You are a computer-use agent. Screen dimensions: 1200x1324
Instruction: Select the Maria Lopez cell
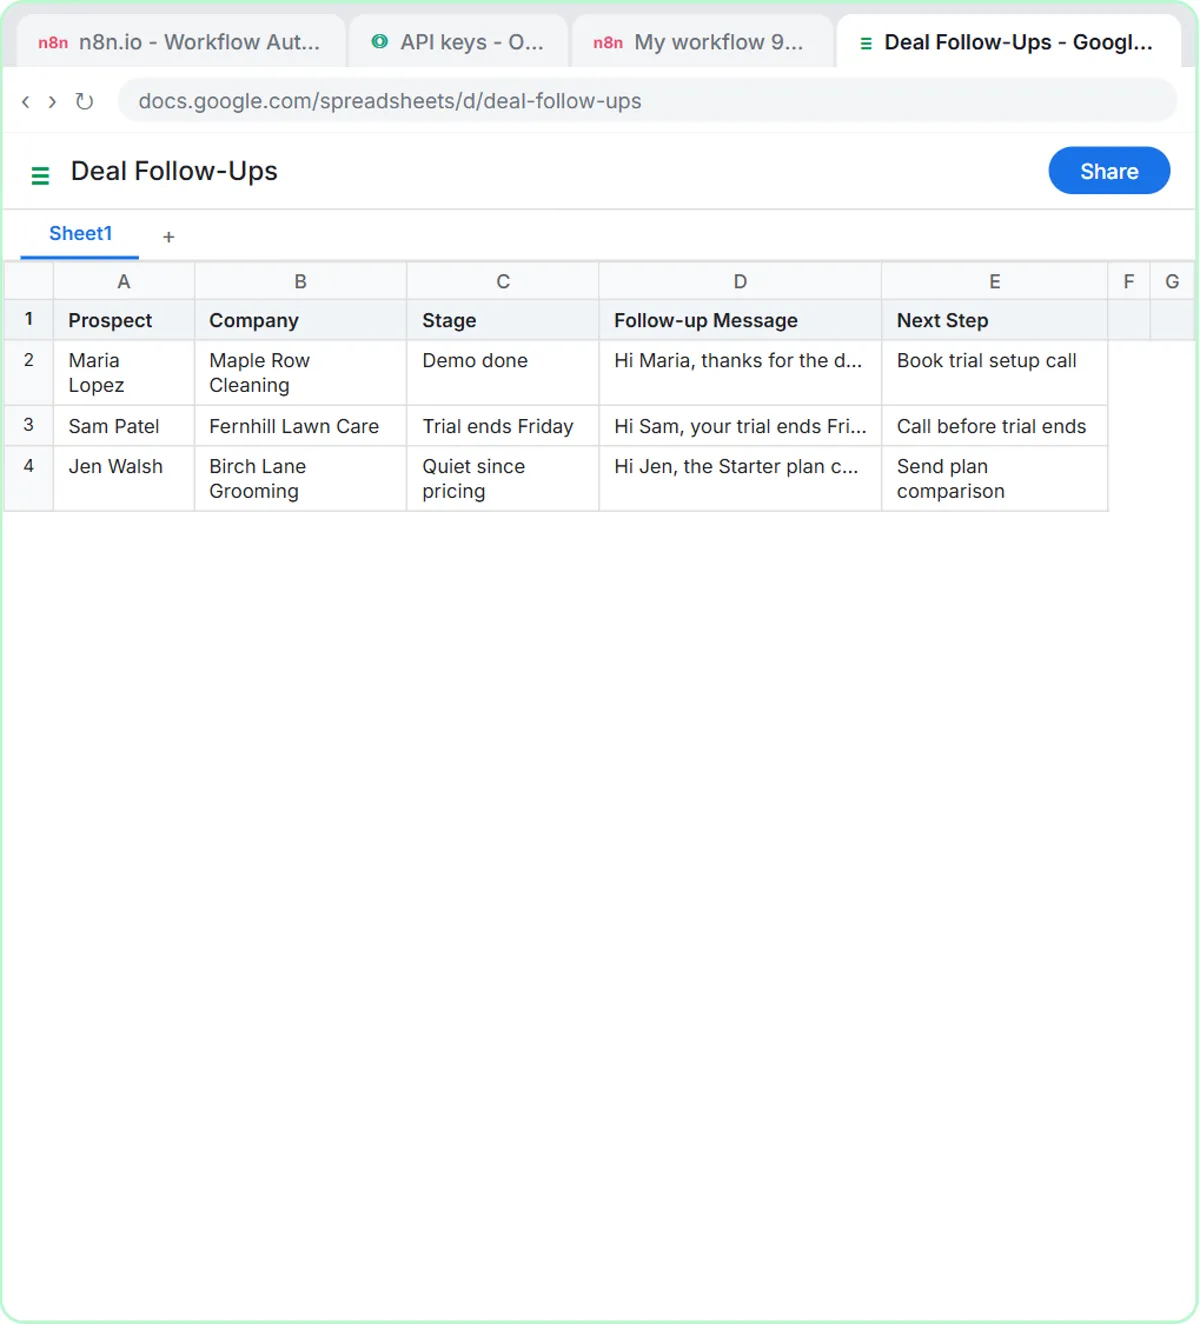124,373
